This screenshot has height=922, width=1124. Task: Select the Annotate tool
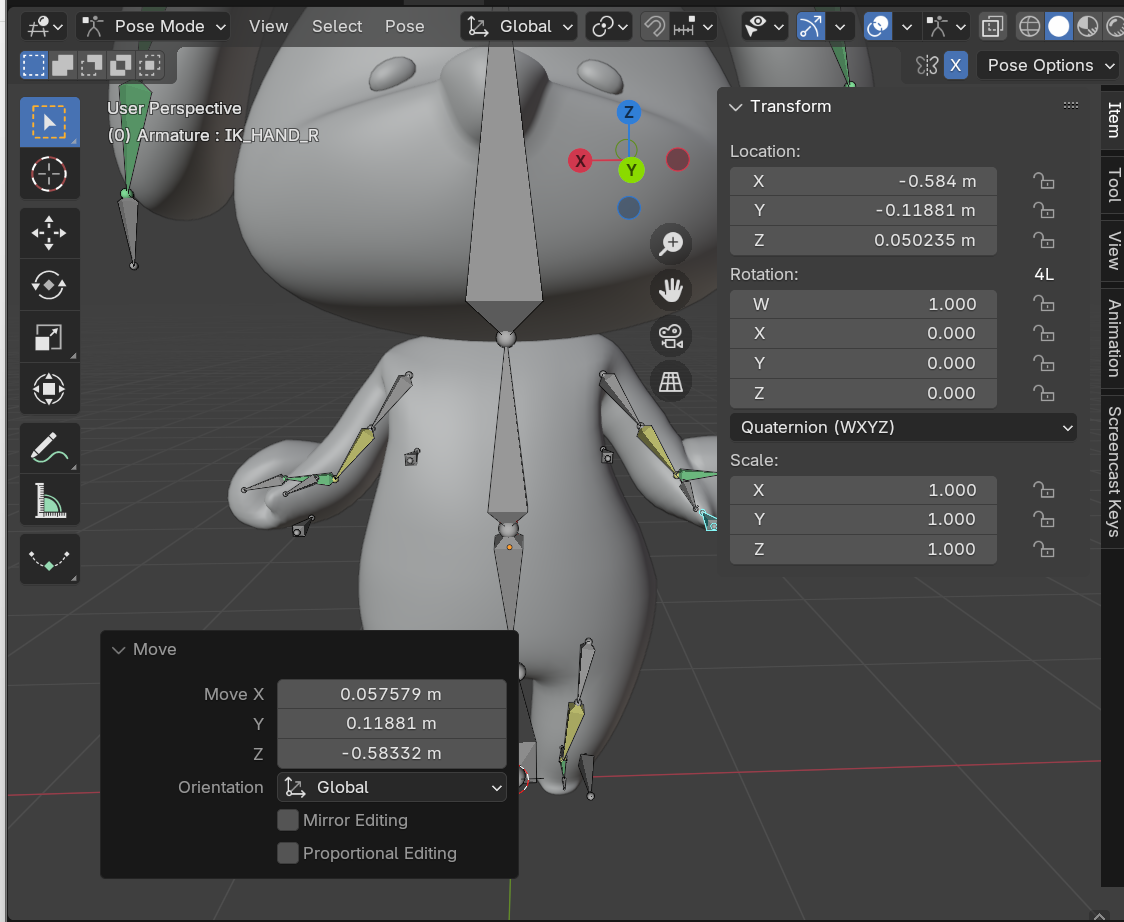tap(49, 448)
